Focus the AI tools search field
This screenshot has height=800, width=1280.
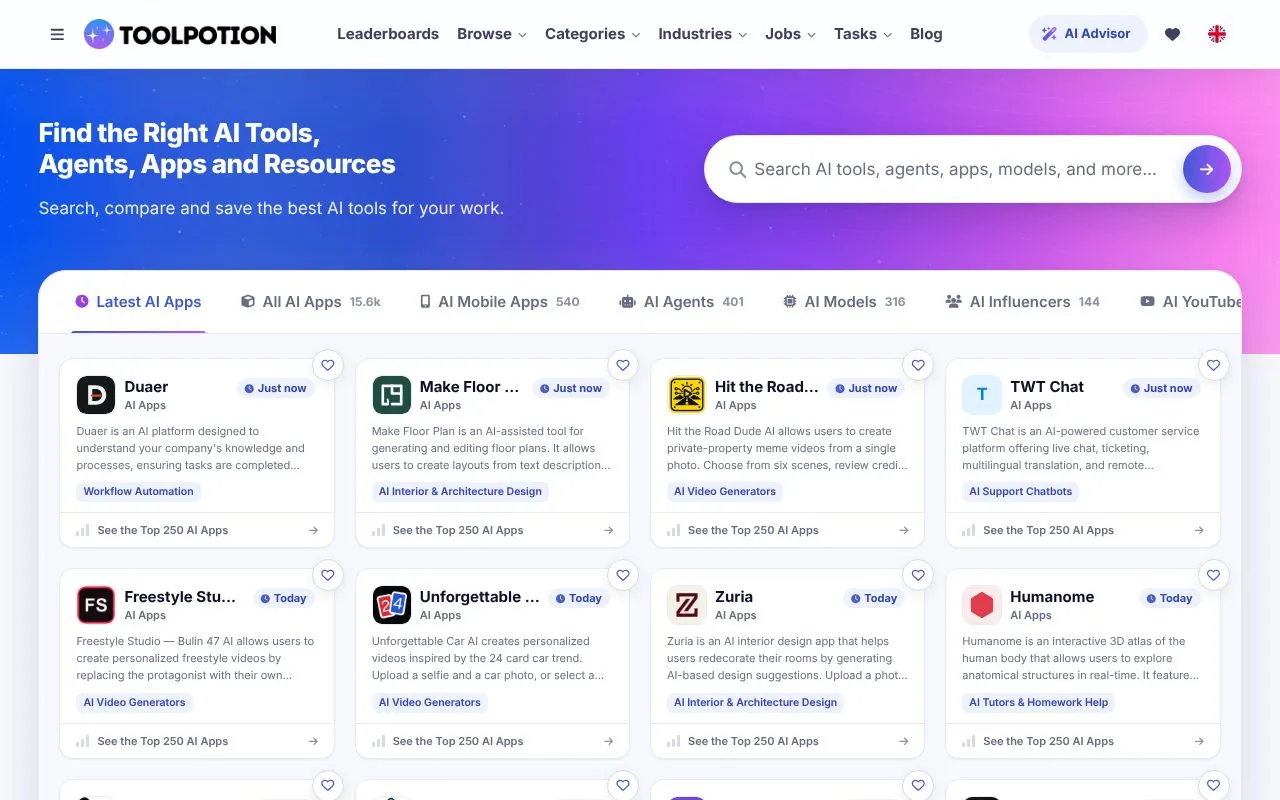tap(955, 169)
